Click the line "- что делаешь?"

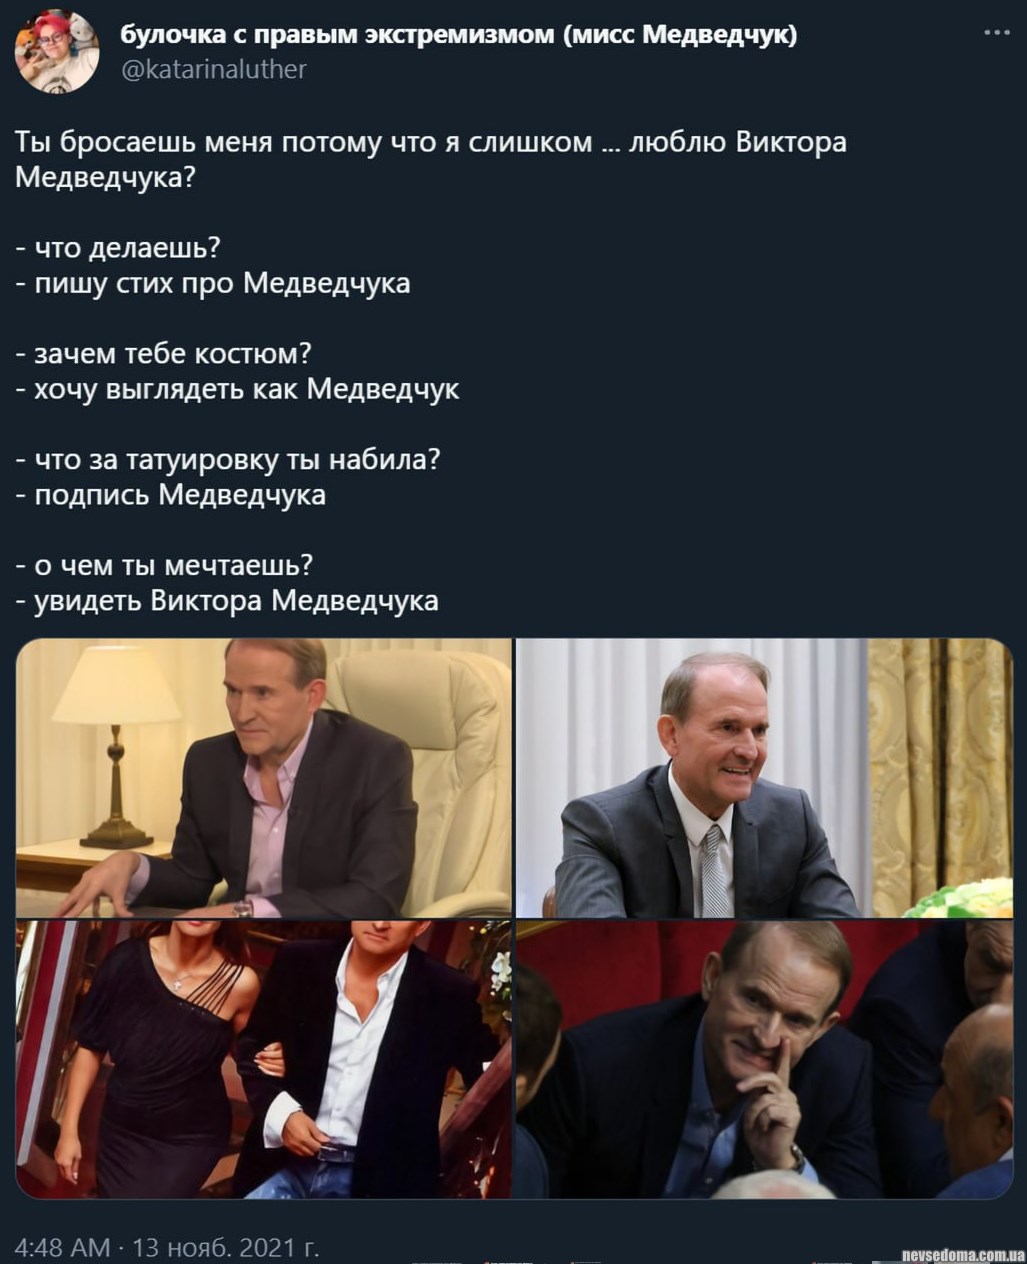[118, 248]
